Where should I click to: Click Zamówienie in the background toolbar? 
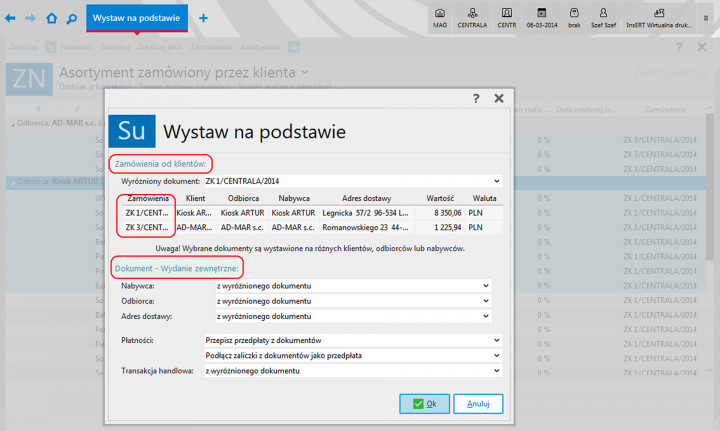(x=211, y=47)
